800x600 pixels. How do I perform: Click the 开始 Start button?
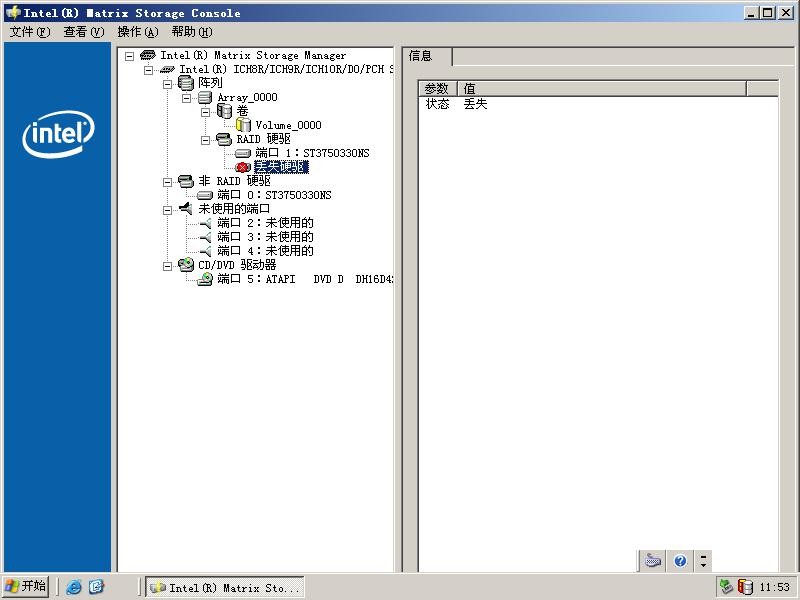coord(26,587)
